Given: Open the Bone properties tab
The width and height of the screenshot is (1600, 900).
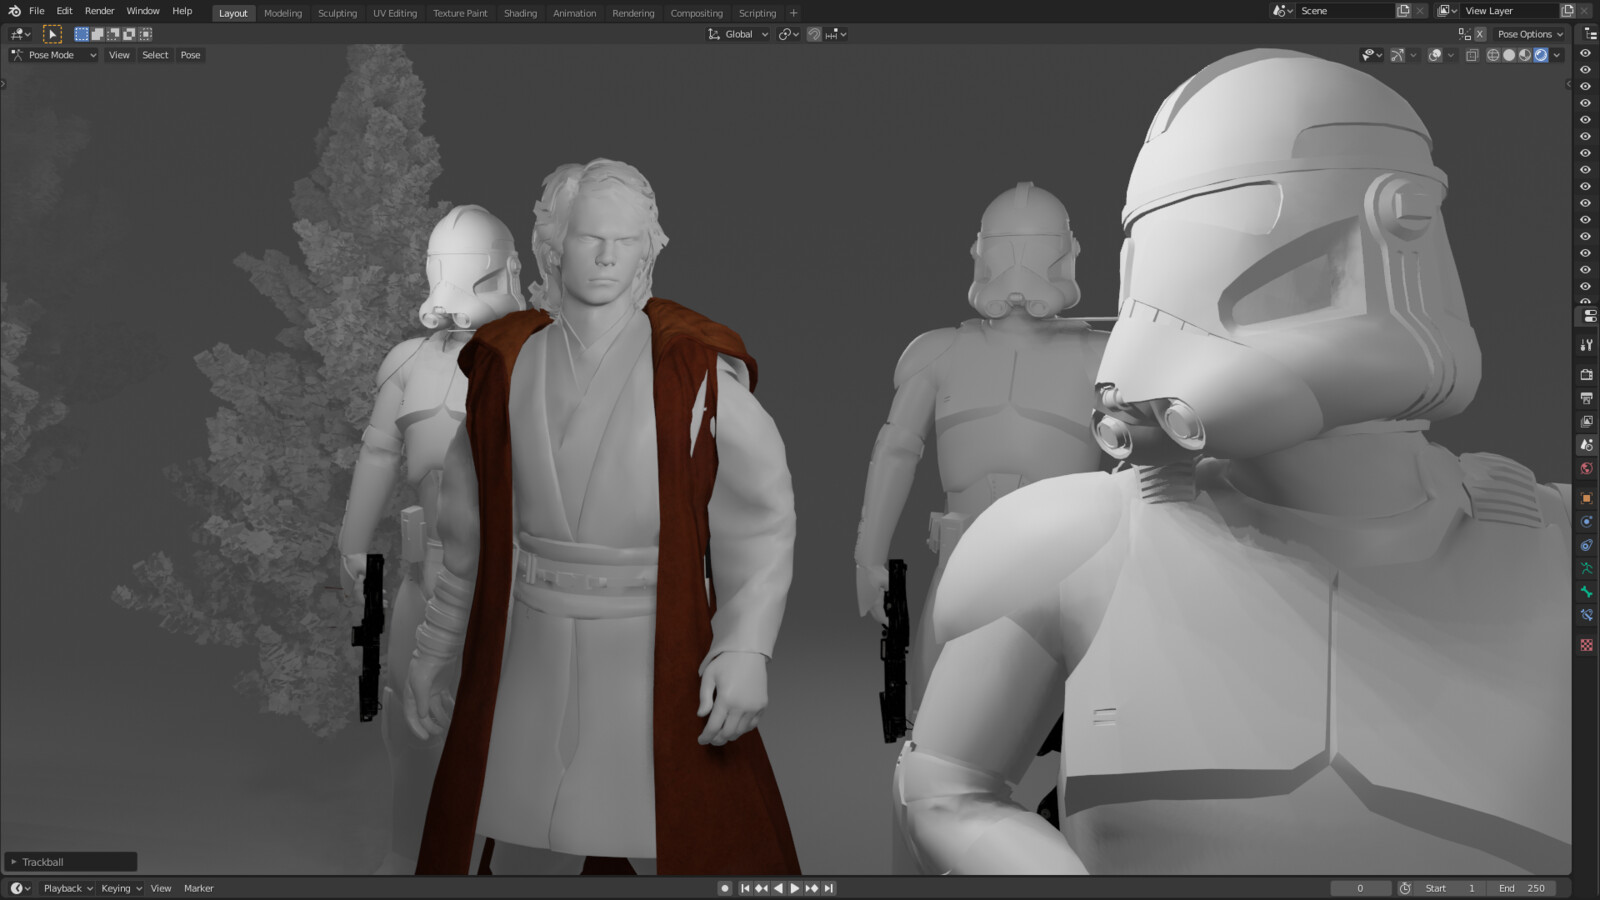Looking at the screenshot, I should click(x=1586, y=592).
